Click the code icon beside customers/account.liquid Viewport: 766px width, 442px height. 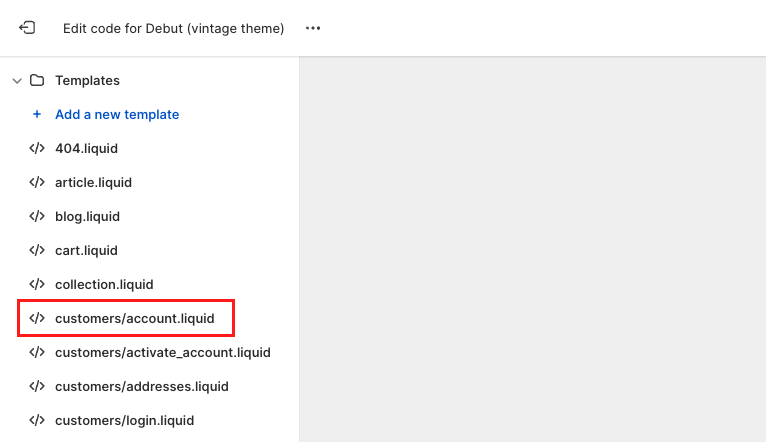(37, 318)
